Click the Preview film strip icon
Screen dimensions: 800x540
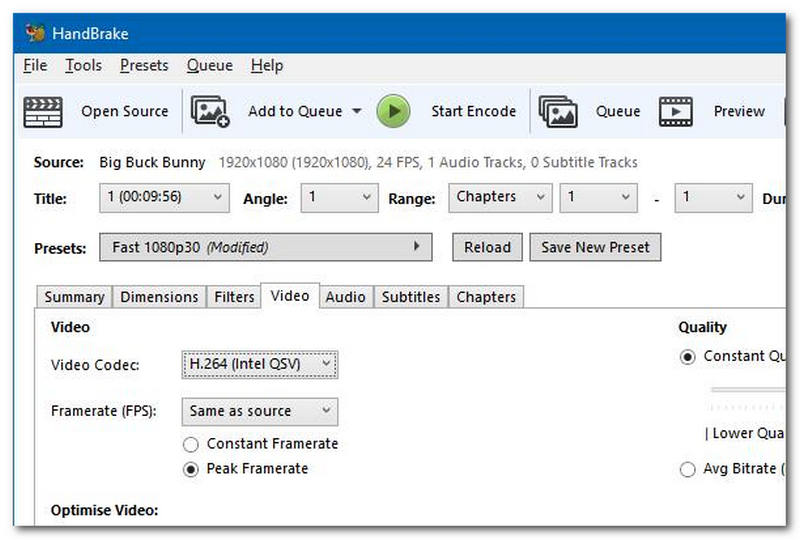click(x=676, y=111)
